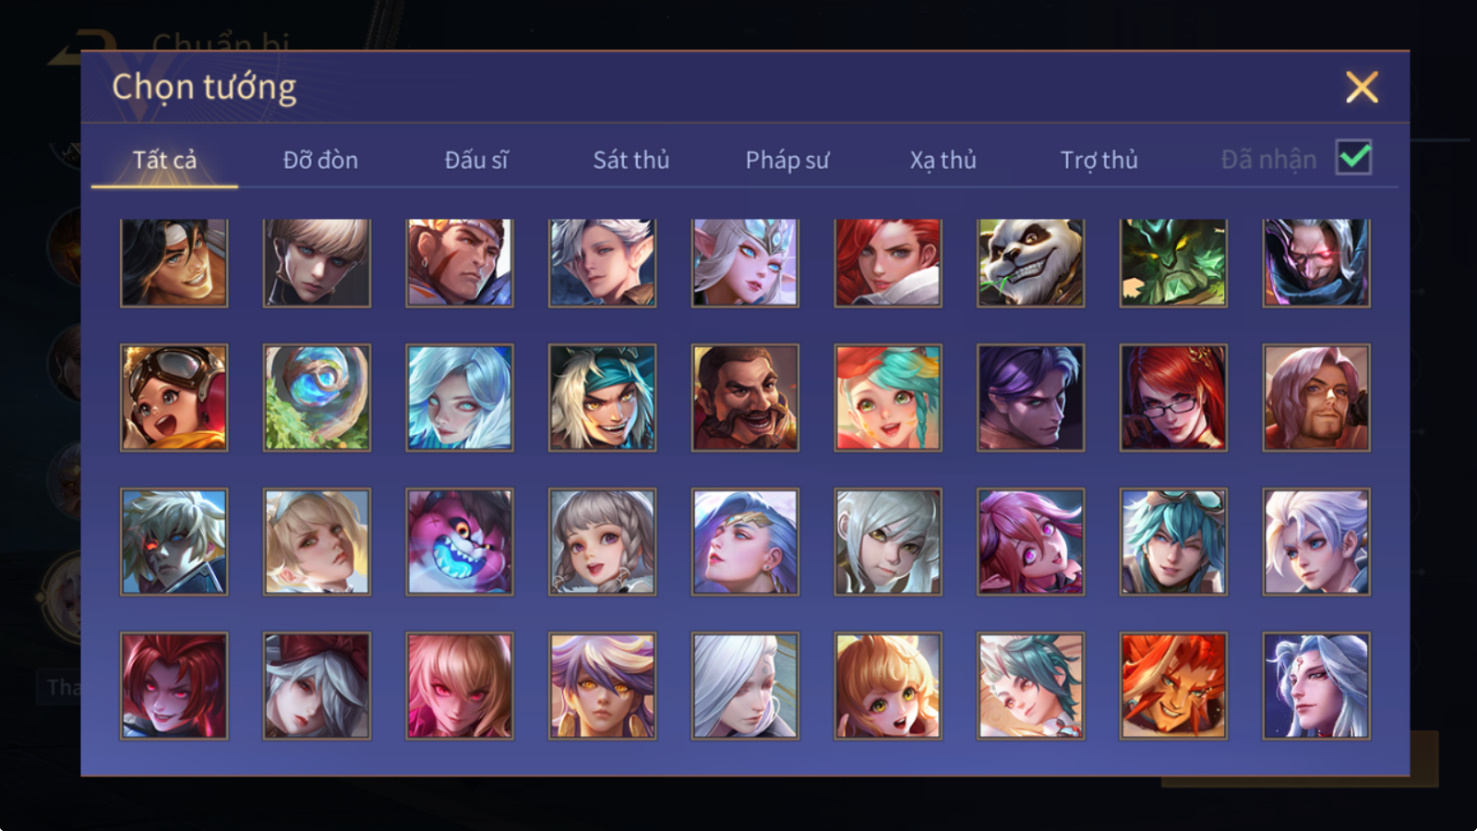The width and height of the screenshot is (1477, 831).
Task: Filter heroes by Sát thủ
Action: [x=631, y=160]
